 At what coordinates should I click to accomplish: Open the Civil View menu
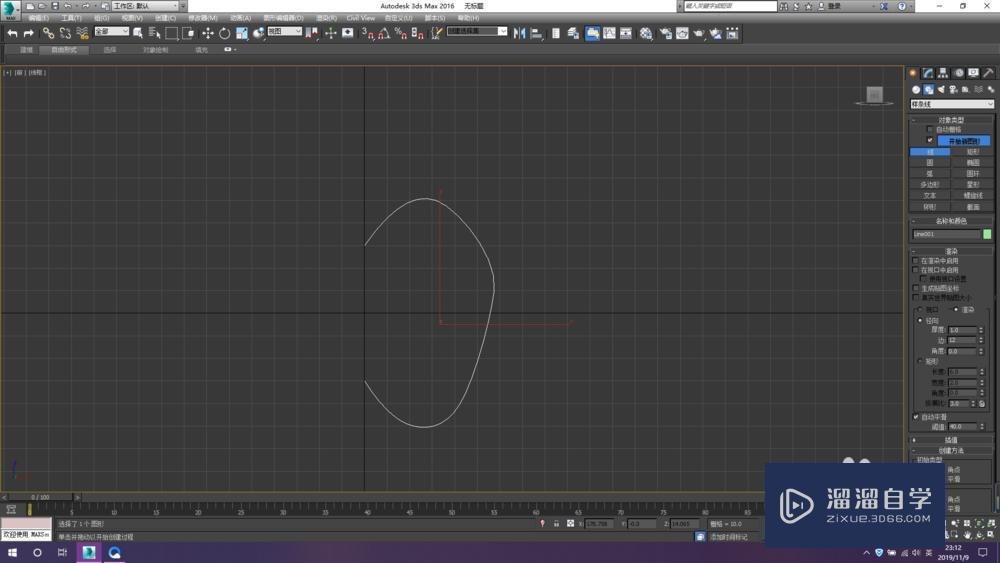(360, 18)
